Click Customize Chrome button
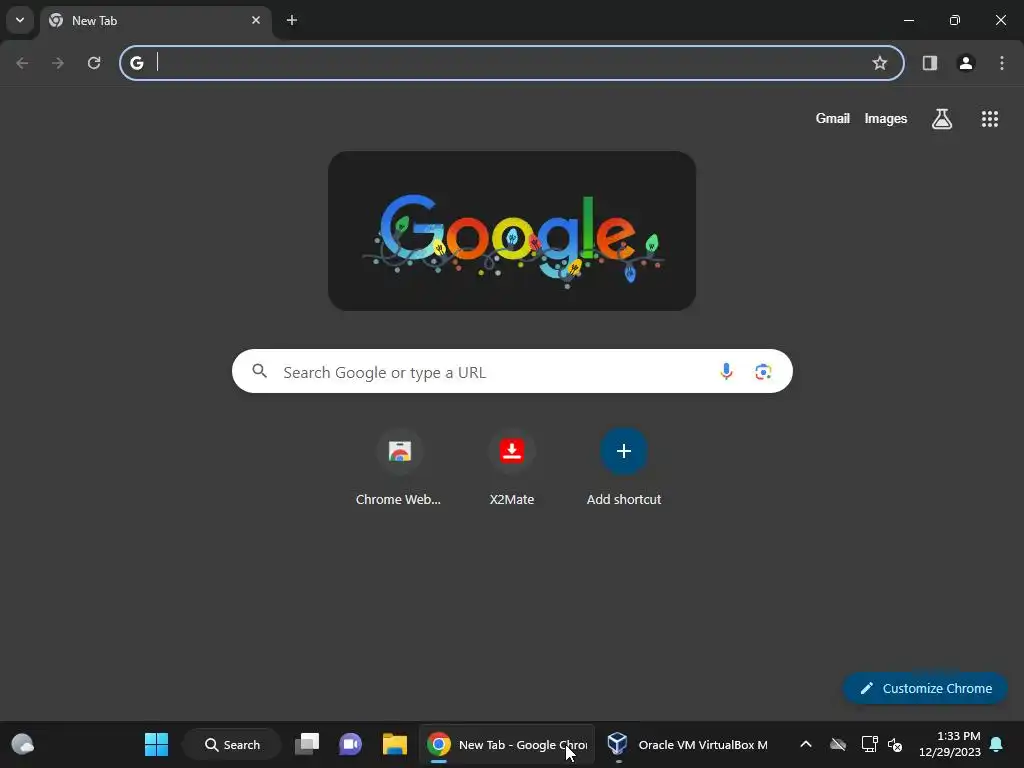Viewport: 1024px width, 768px height. click(925, 688)
